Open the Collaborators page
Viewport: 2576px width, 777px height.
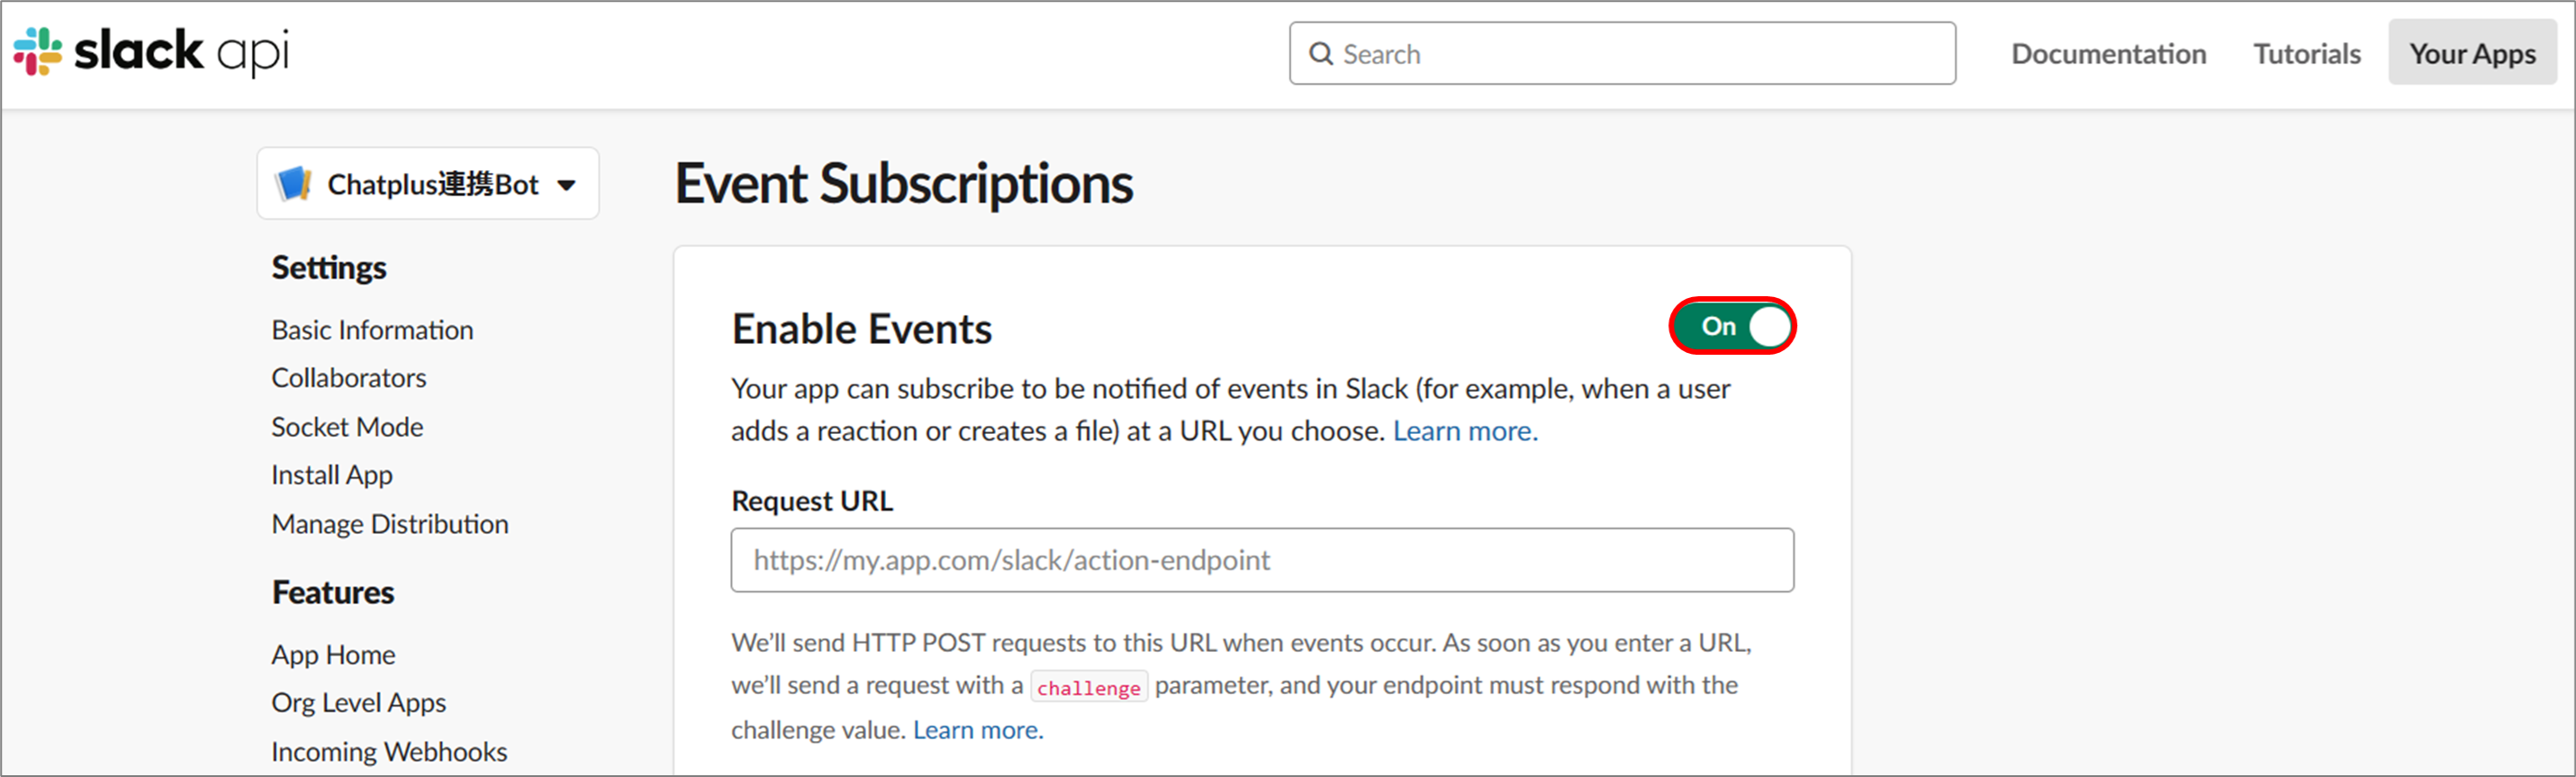click(x=348, y=378)
